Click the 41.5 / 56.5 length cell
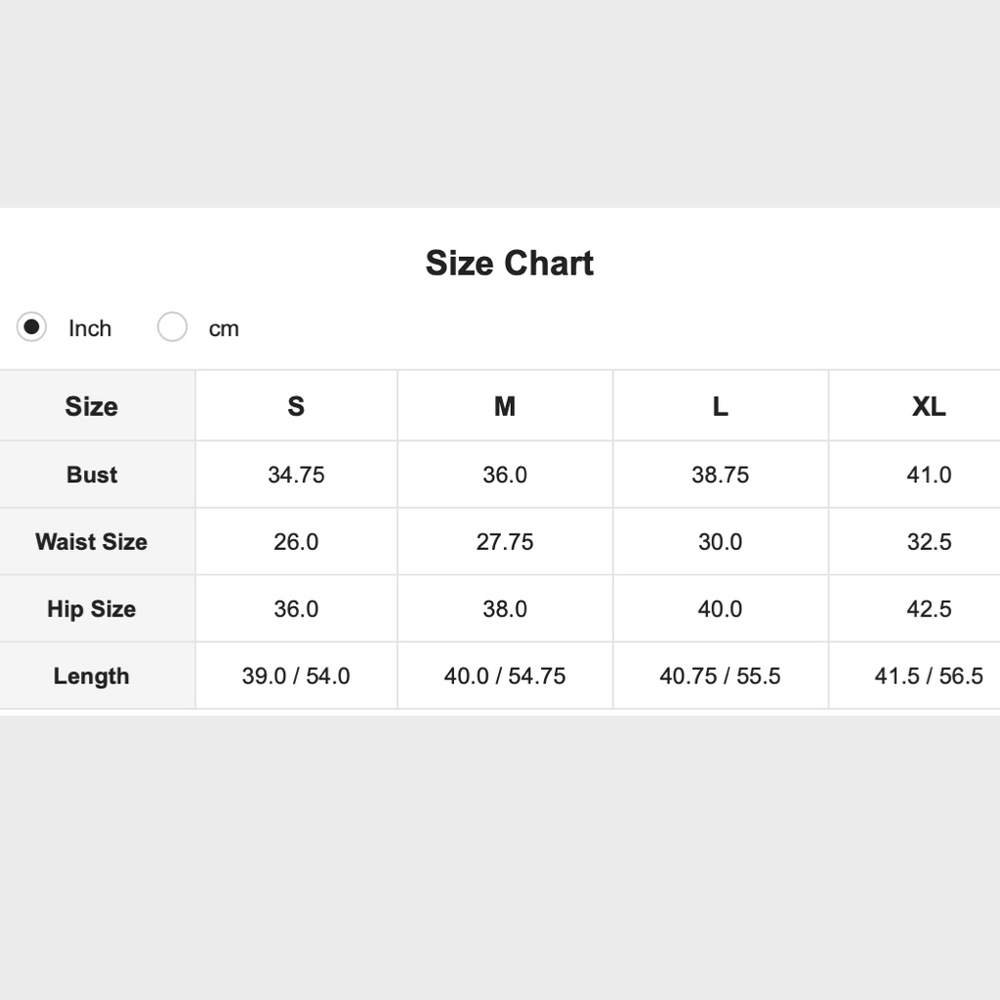 [x=928, y=676]
